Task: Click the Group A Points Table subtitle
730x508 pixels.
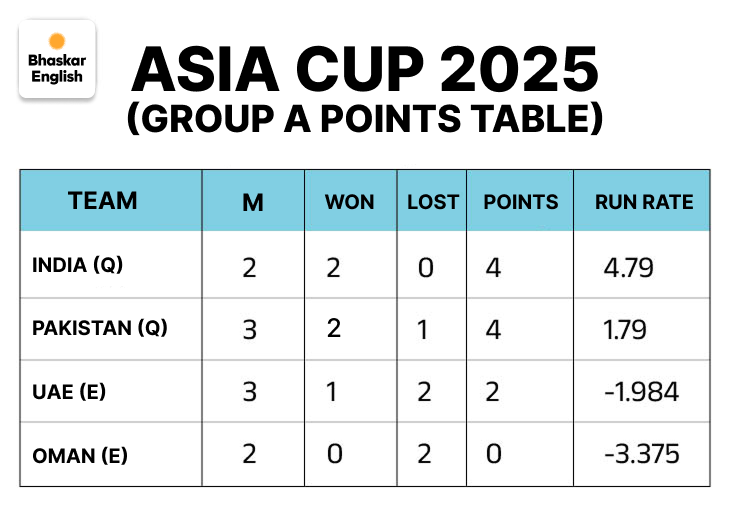Action: [x=365, y=119]
